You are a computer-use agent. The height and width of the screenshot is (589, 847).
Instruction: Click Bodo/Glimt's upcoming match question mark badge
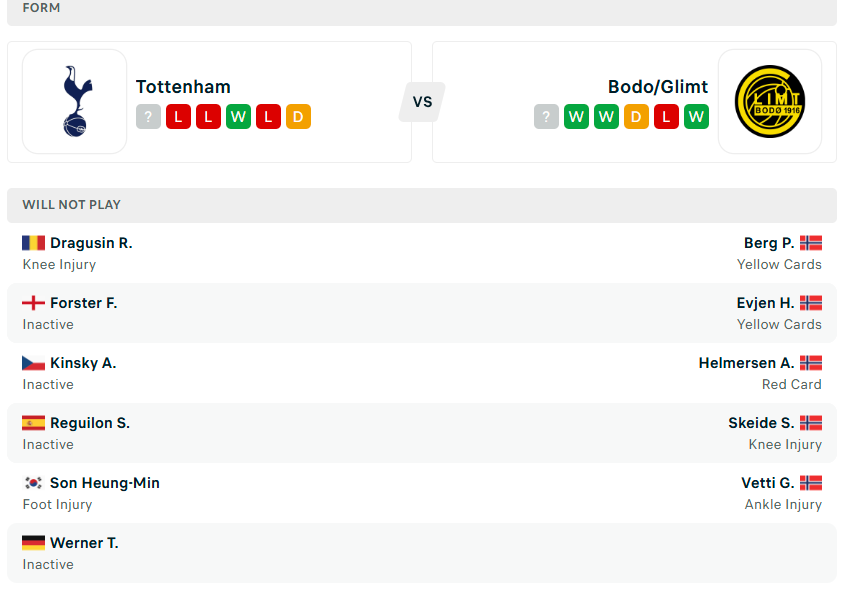(546, 117)
